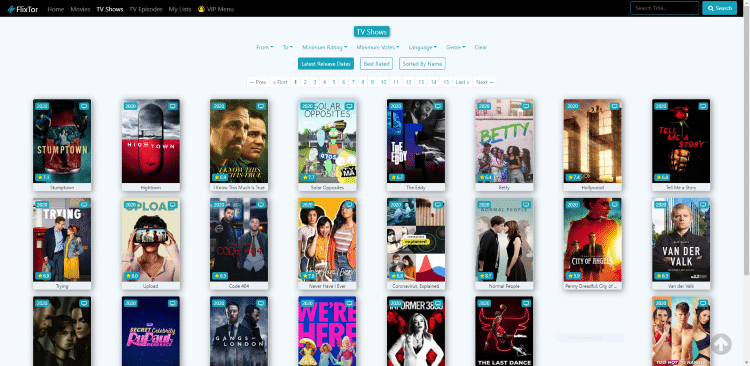The width and height of the screenshot is (750, 366).
Task: Click the scroll-to-top arrow icon
Action: point(721,344)
